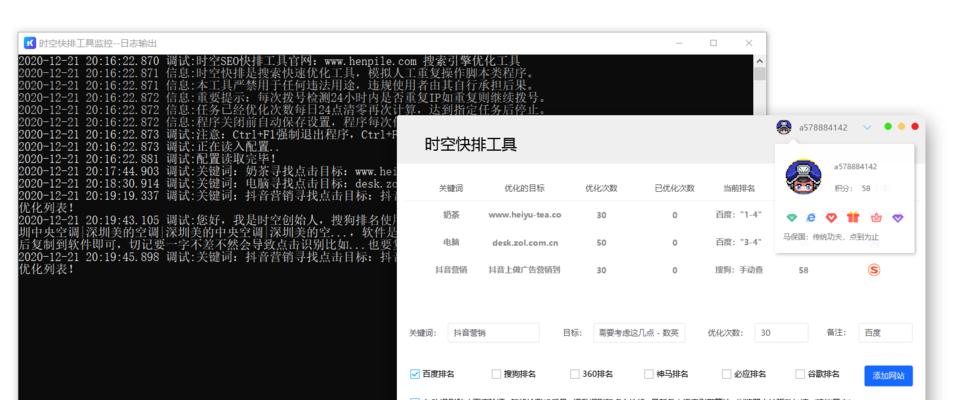
Task: Click the desk.zol.com.cn target cell
Action: click(x=525, y=242)
